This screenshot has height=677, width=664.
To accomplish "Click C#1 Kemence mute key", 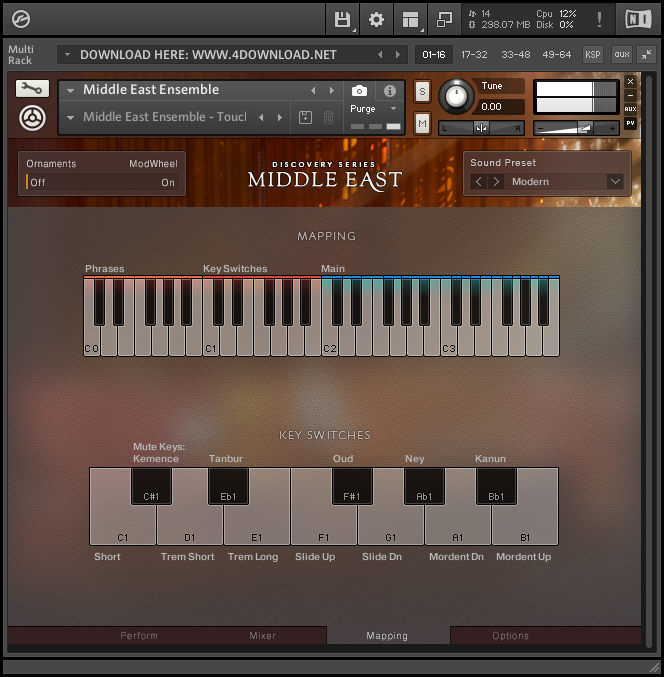I will point(151,486).
